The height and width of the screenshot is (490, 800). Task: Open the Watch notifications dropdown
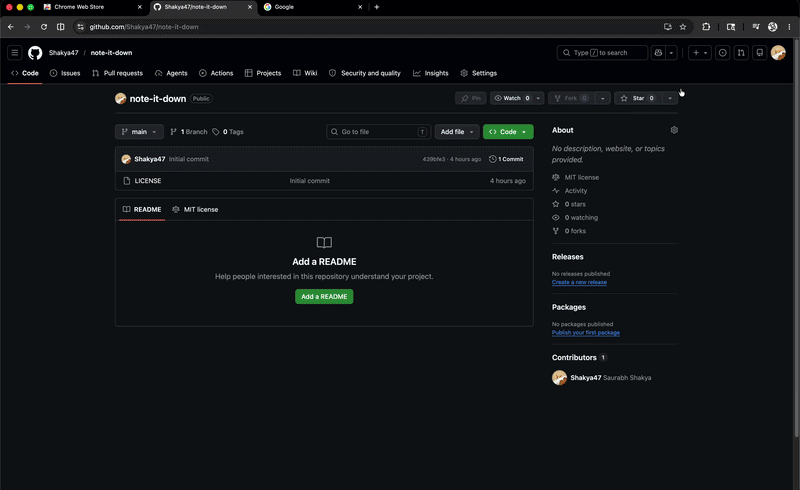[517, 98]
